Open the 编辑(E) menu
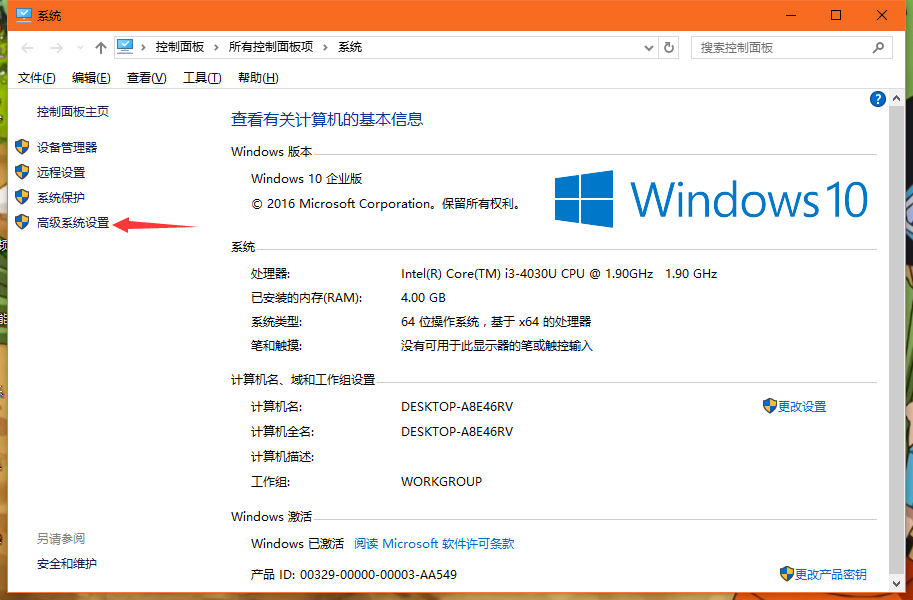The height and width of the screenshot is (600, 913). [91, 78]
